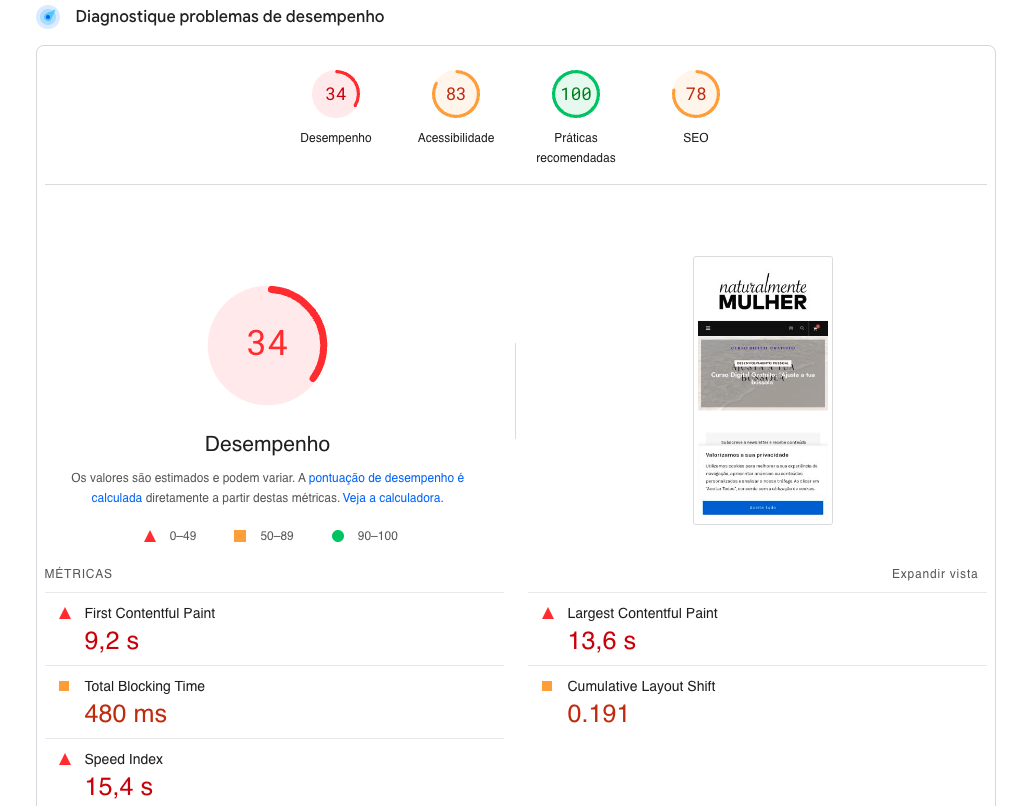Click the First Contentful Paint metric title
The image size is (1030, 806).
(149, 613)
